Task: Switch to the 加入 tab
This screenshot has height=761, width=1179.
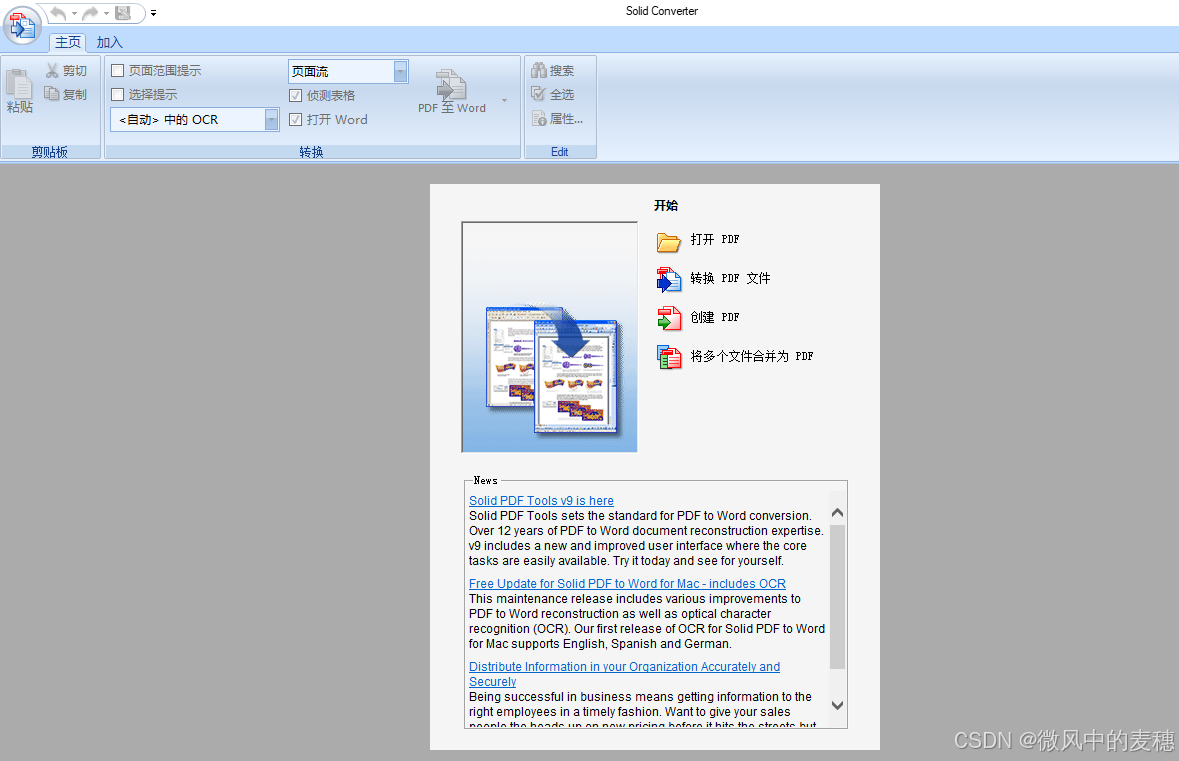Action: pos(109,42)
